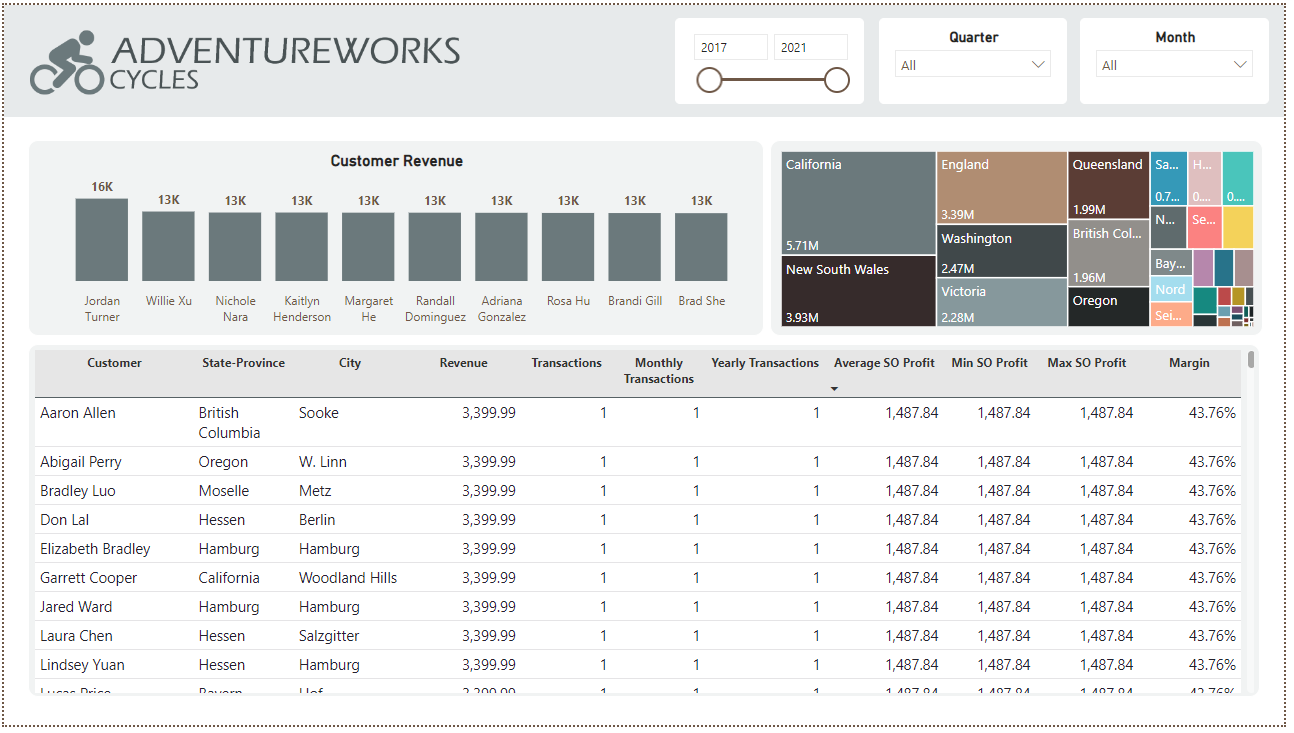Click the Berlin city cell
Image resolution: width=1294 pixels, height=733 pixels.
(x=317, y=520)
